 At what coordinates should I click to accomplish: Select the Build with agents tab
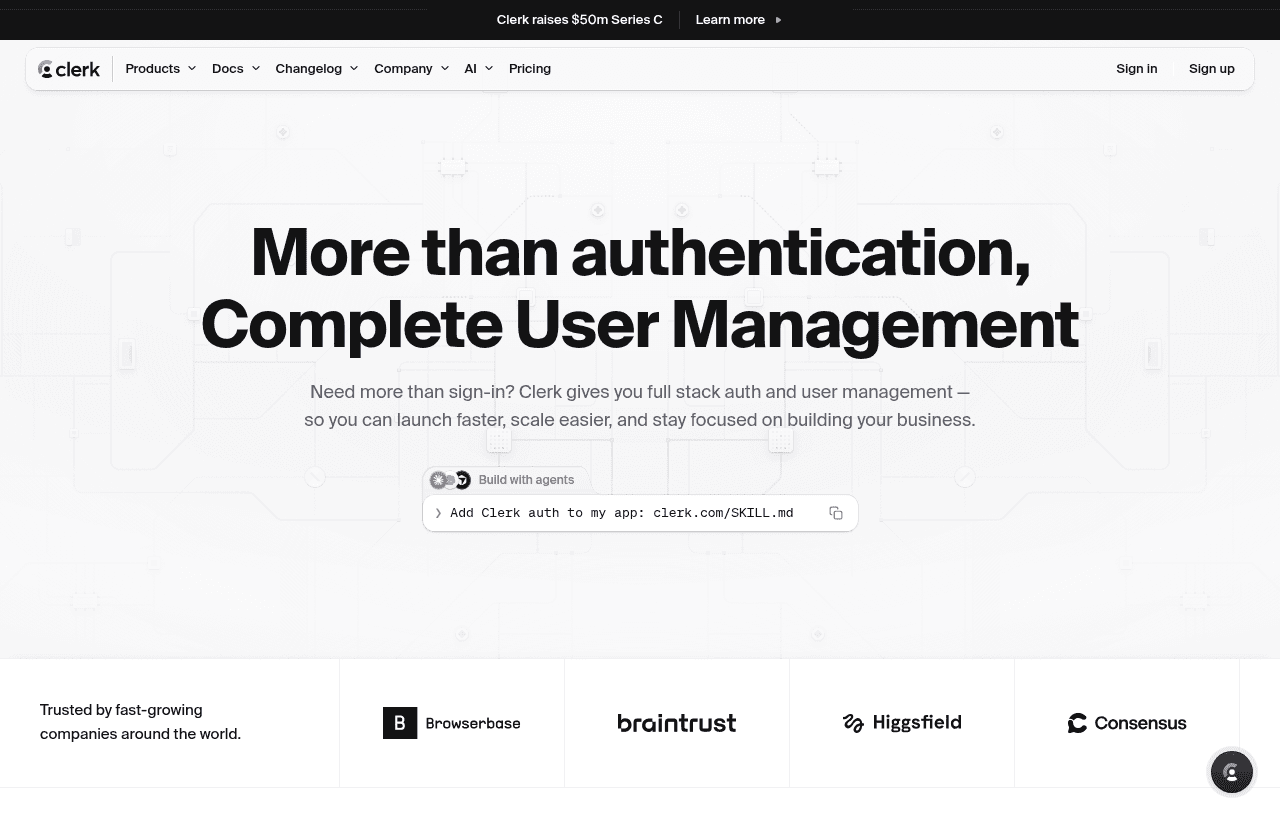506,481
